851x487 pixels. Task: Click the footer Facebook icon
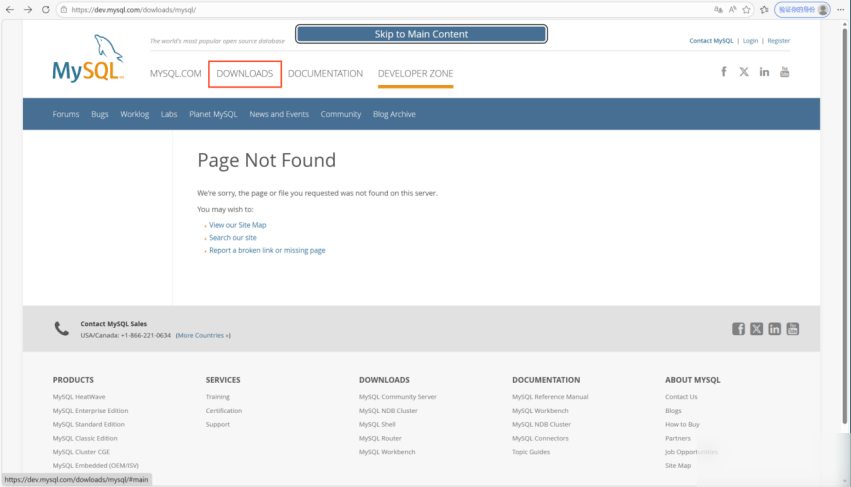click(x=738, y=328)
